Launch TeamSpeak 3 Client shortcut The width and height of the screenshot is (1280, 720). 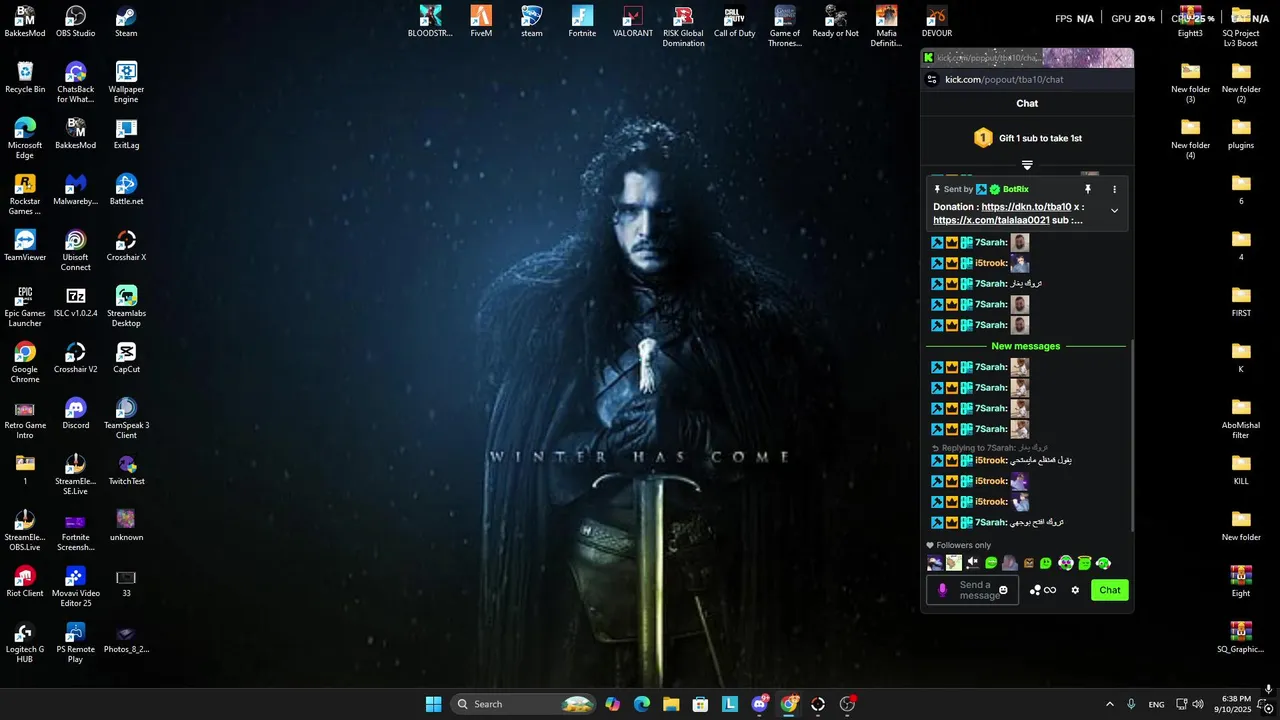point(126,418)
